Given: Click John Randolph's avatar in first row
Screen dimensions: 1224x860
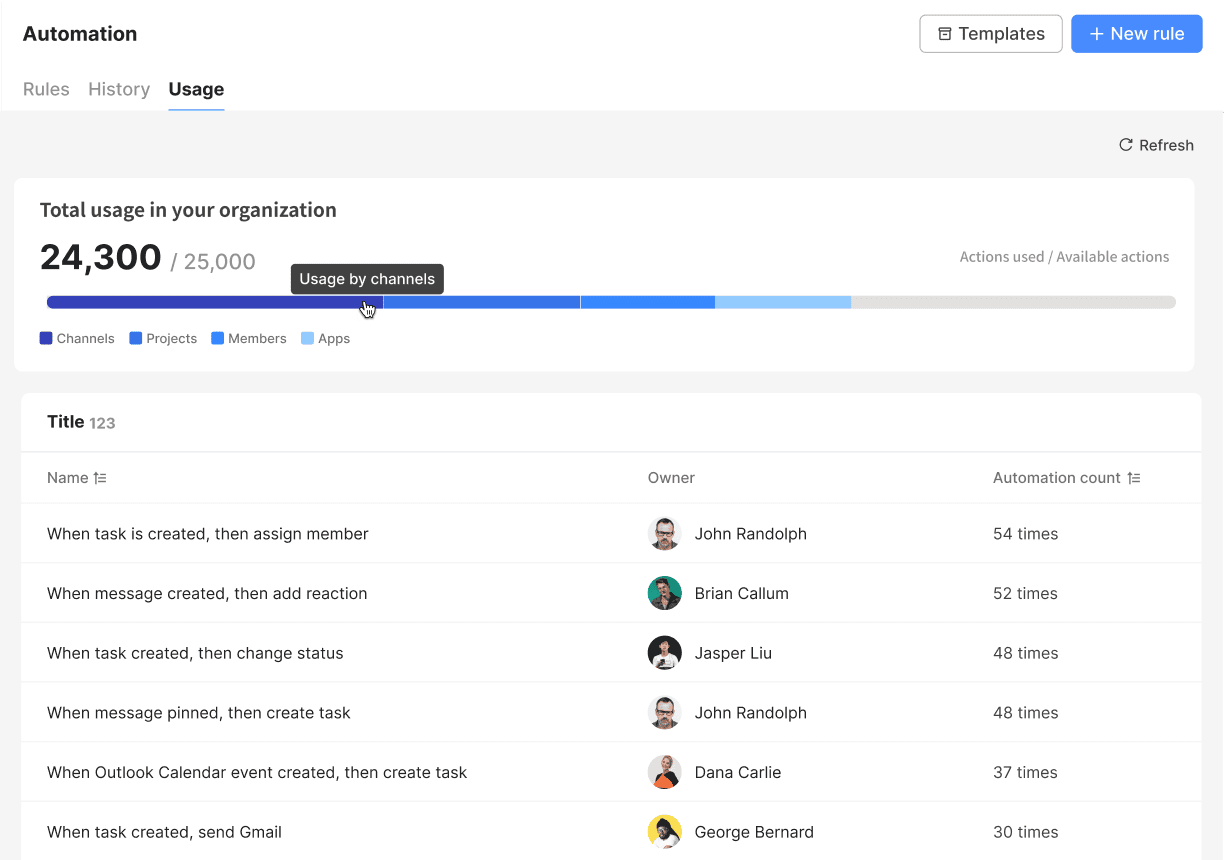Looking at the screenshot, I should coord(664,534).
